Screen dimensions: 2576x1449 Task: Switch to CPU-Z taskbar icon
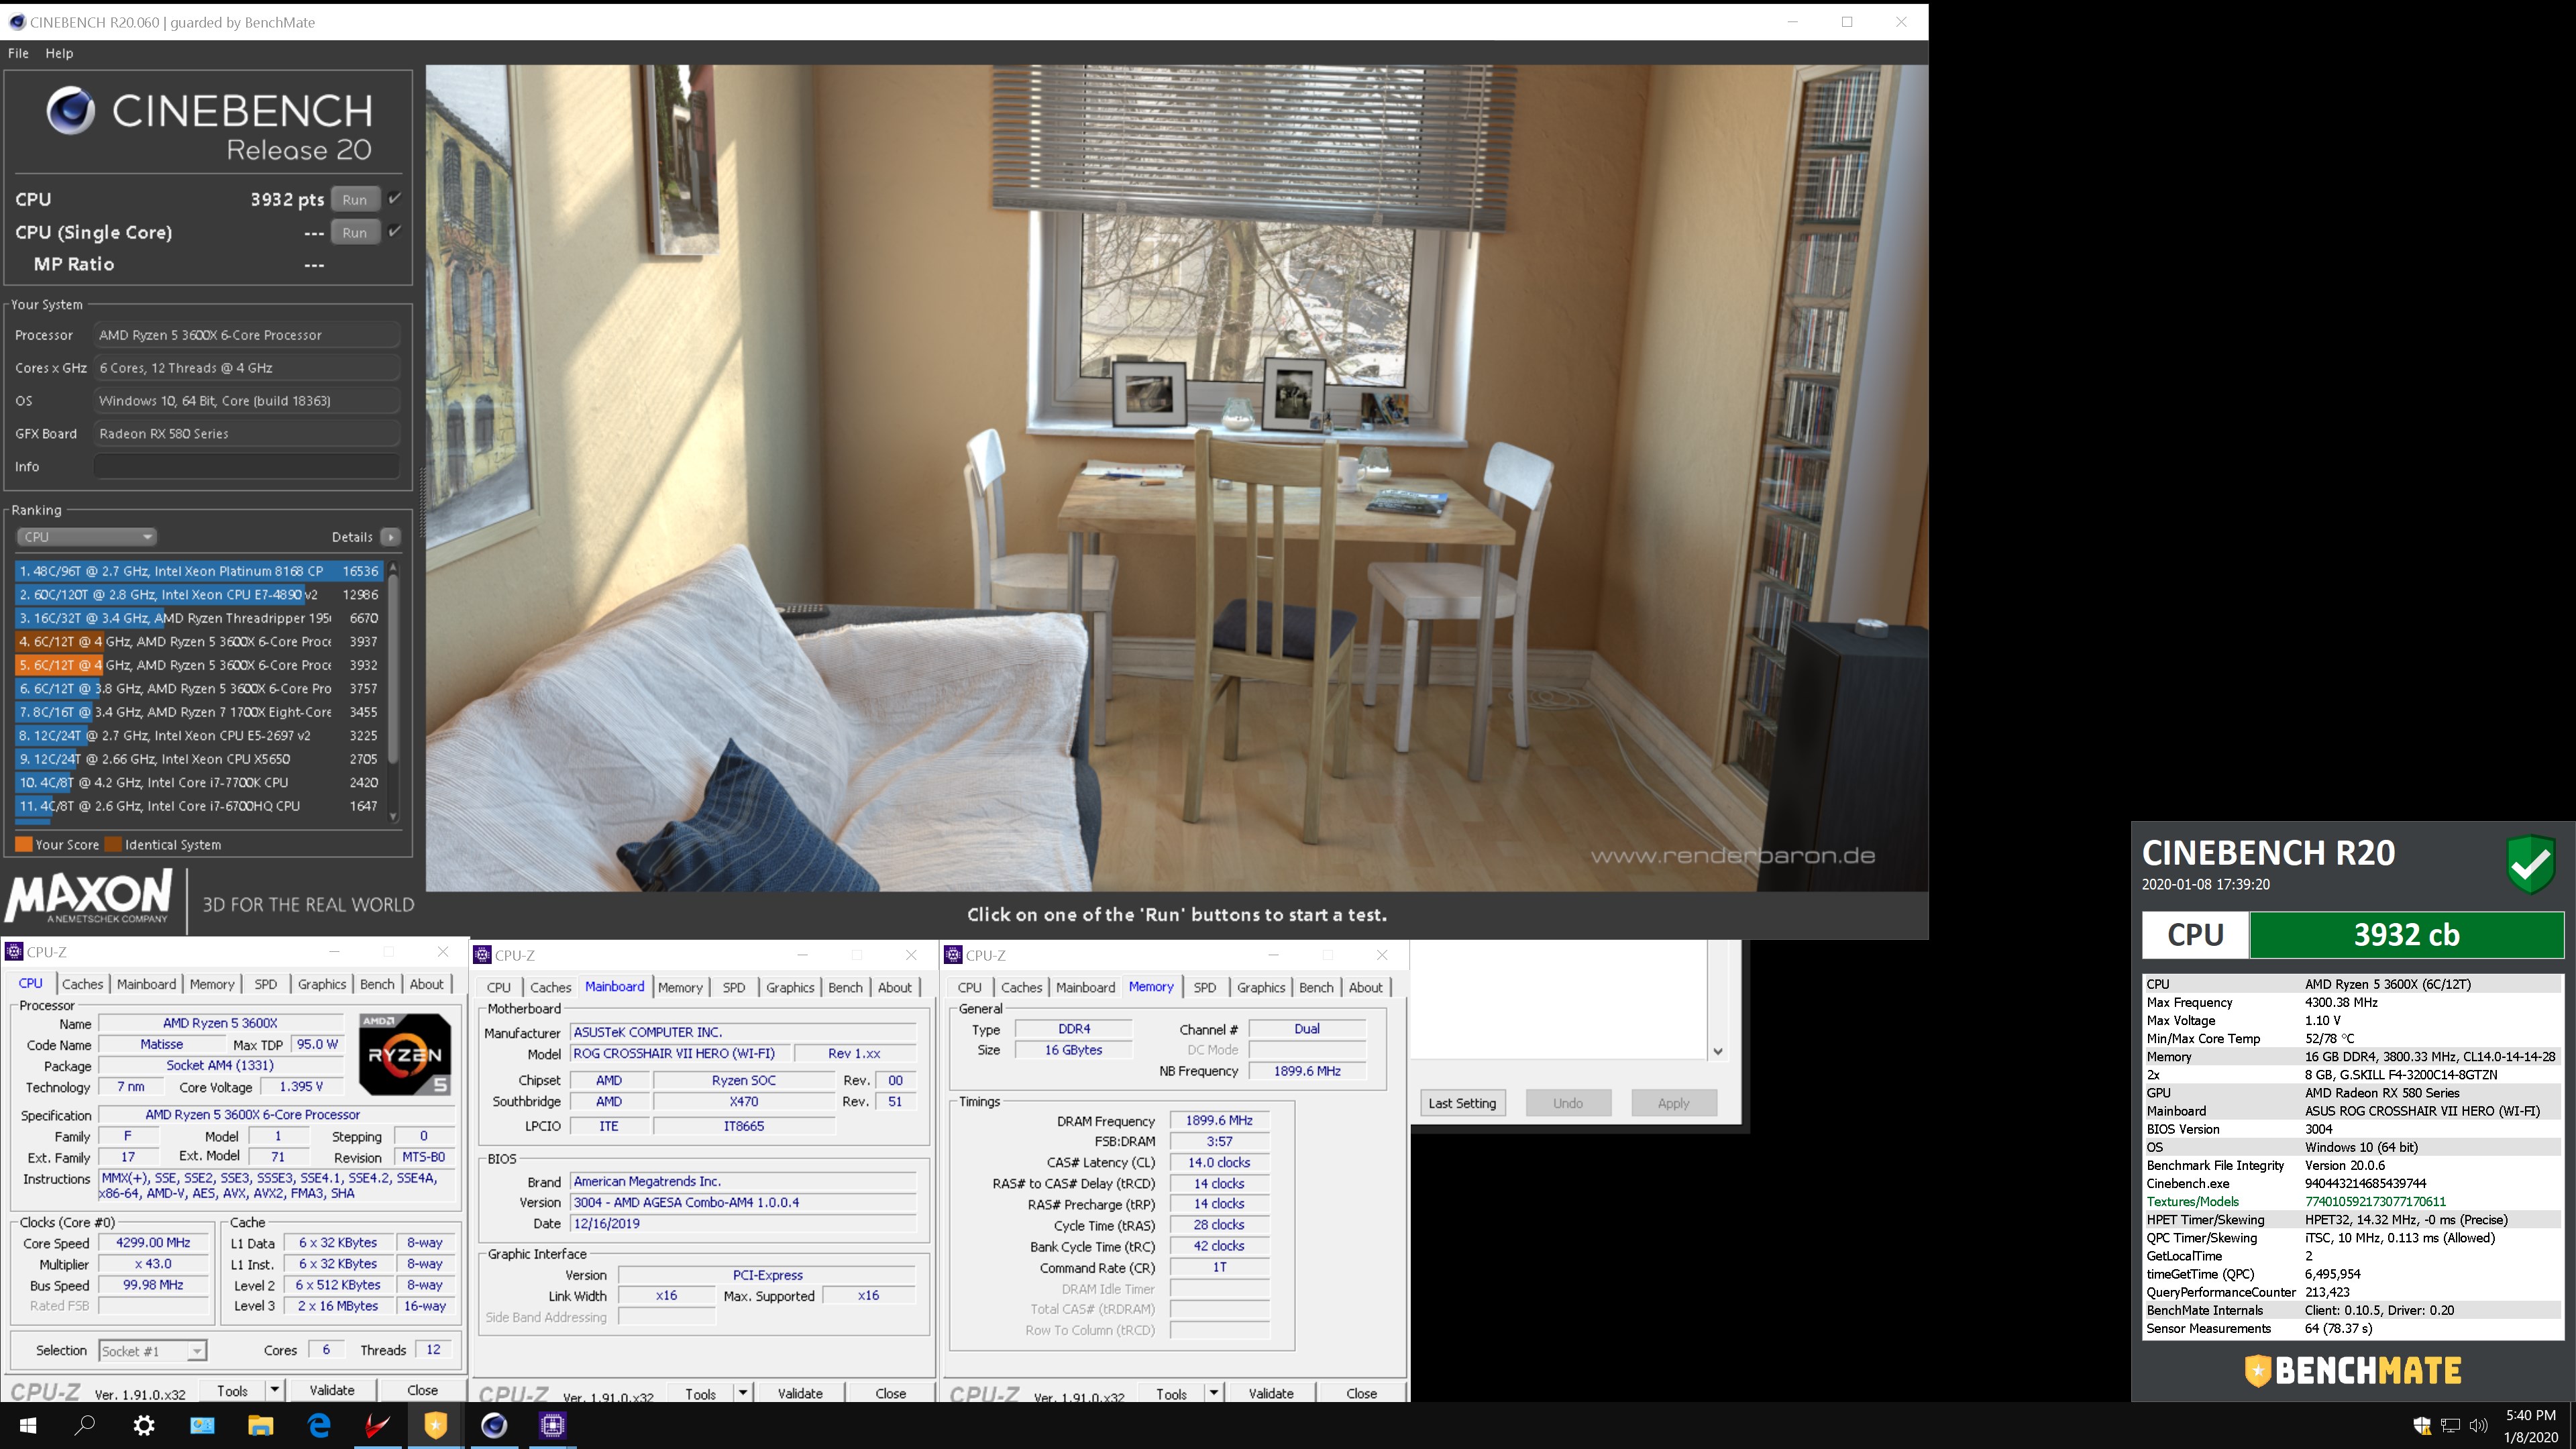(x=552, y=1425)
